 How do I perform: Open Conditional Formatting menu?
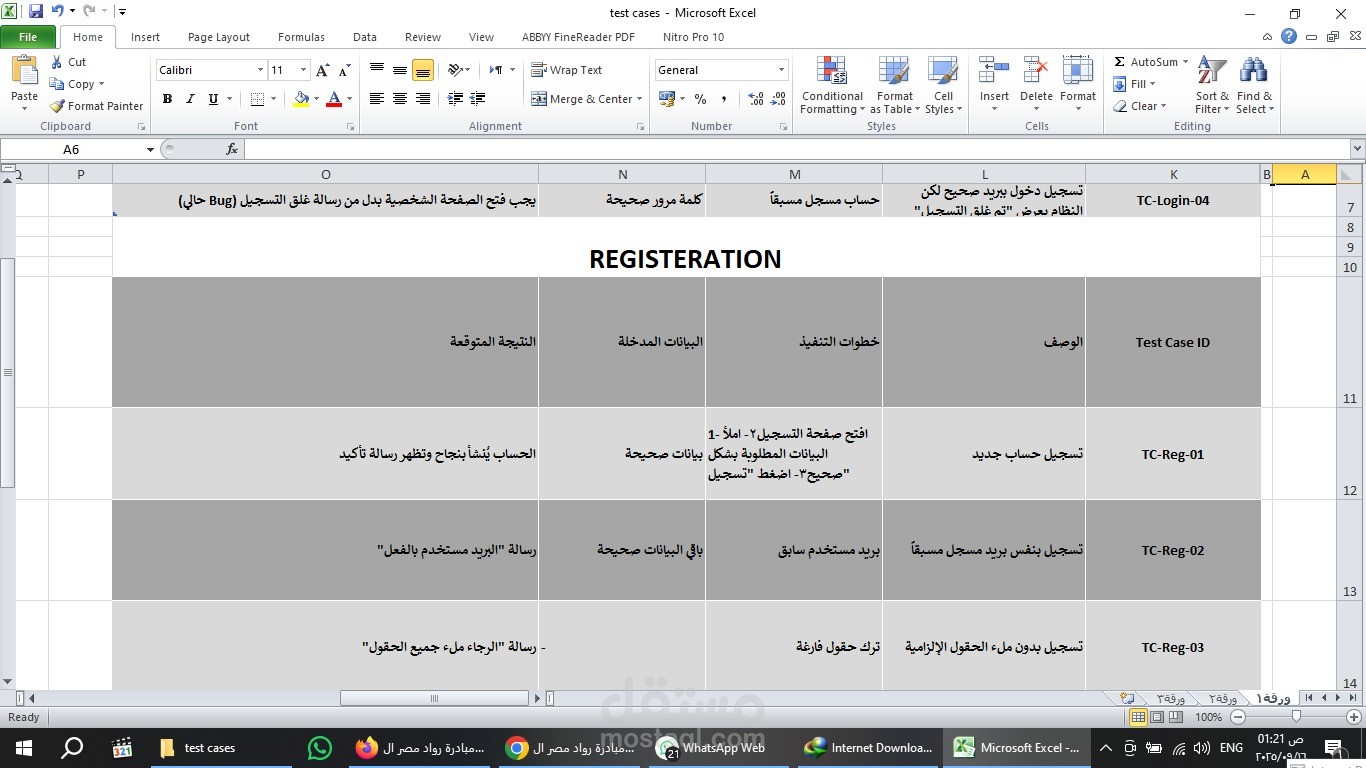click(x=832, y=86)
